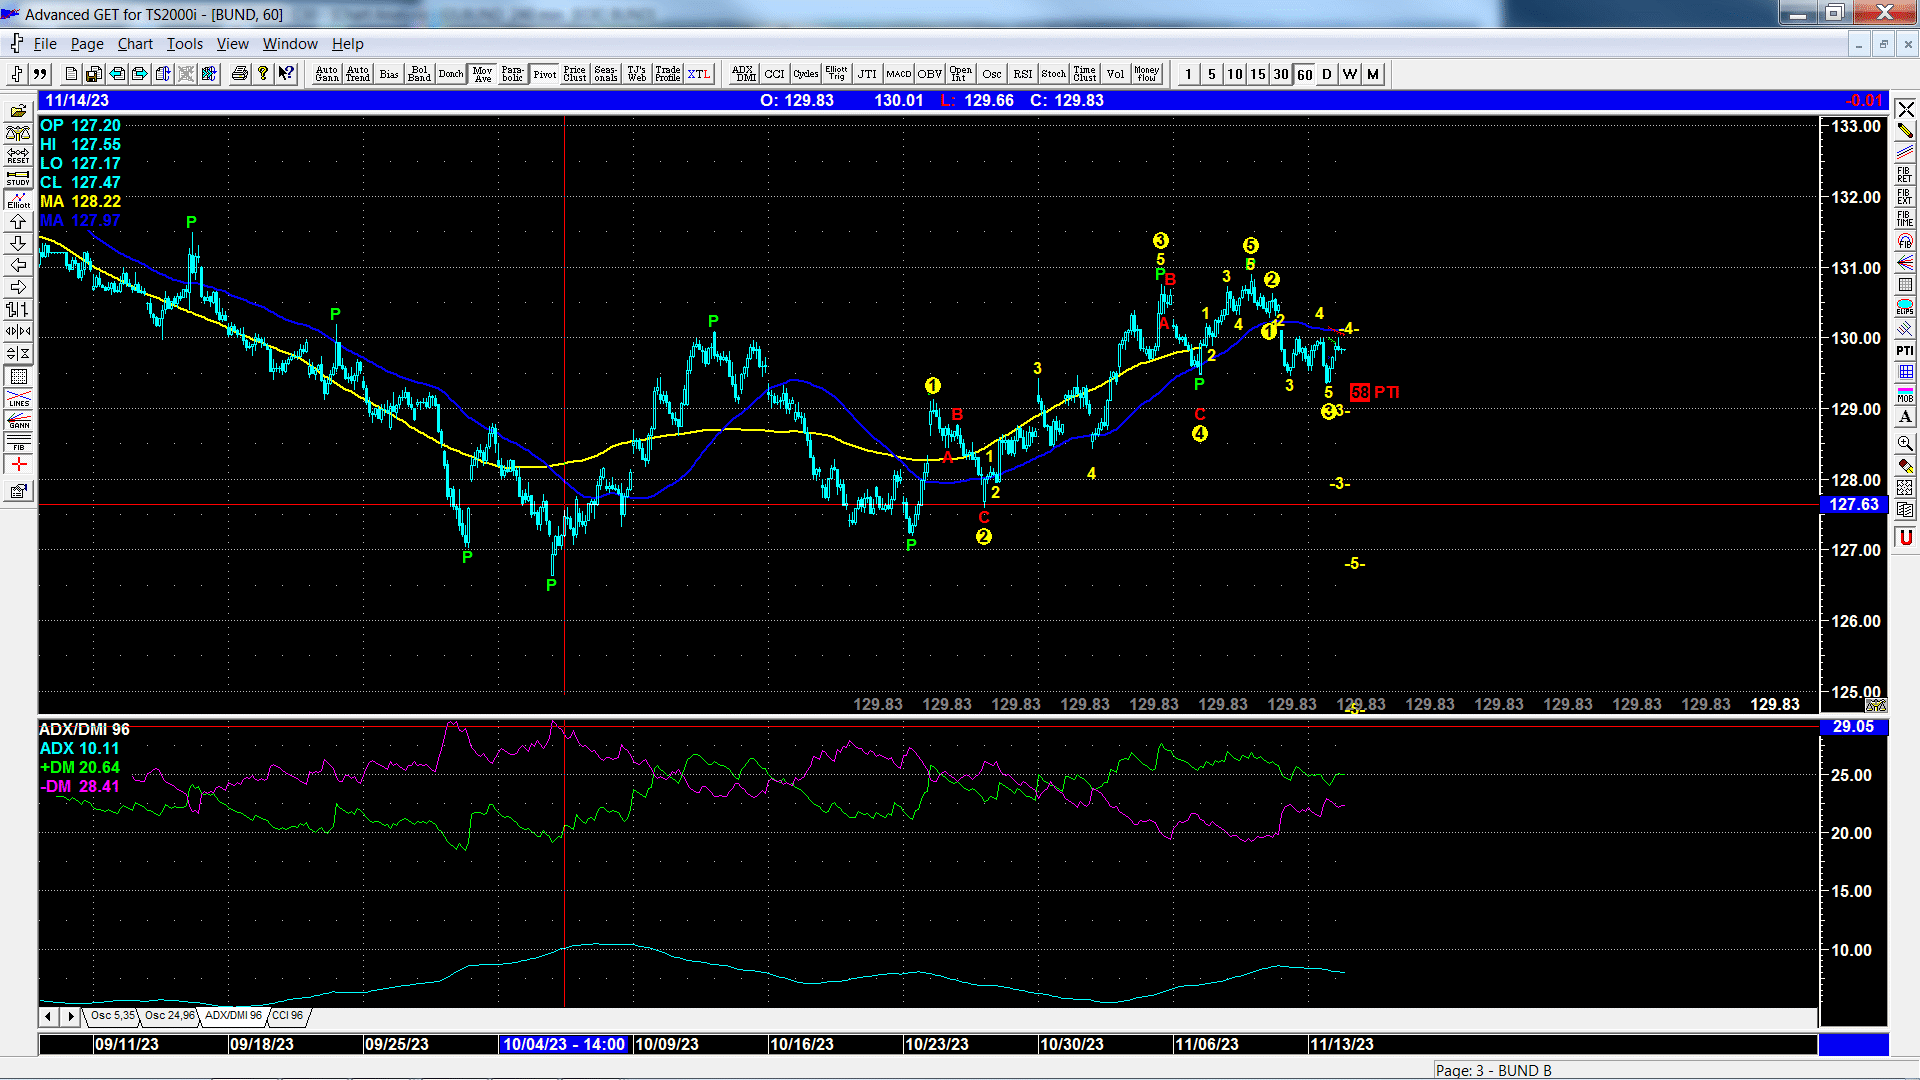The image size is (1920, 1080).
Task: Click the tab scroll right arrow
Action: [x=70, y=1017]
